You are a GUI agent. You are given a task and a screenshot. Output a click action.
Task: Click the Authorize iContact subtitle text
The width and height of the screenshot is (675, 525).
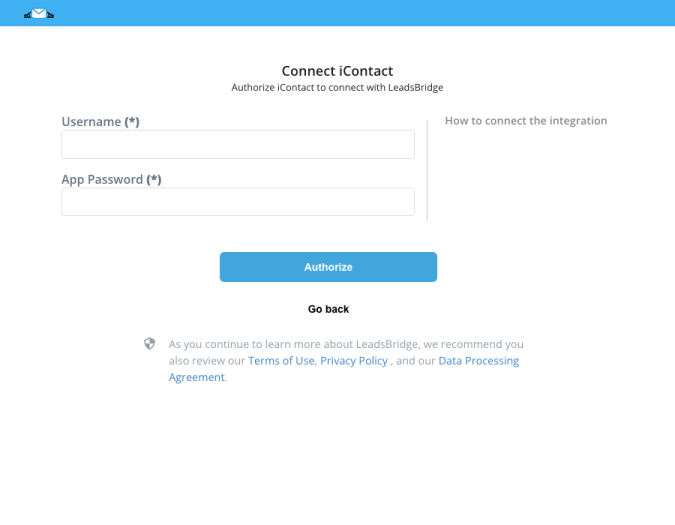click(338, 88)
